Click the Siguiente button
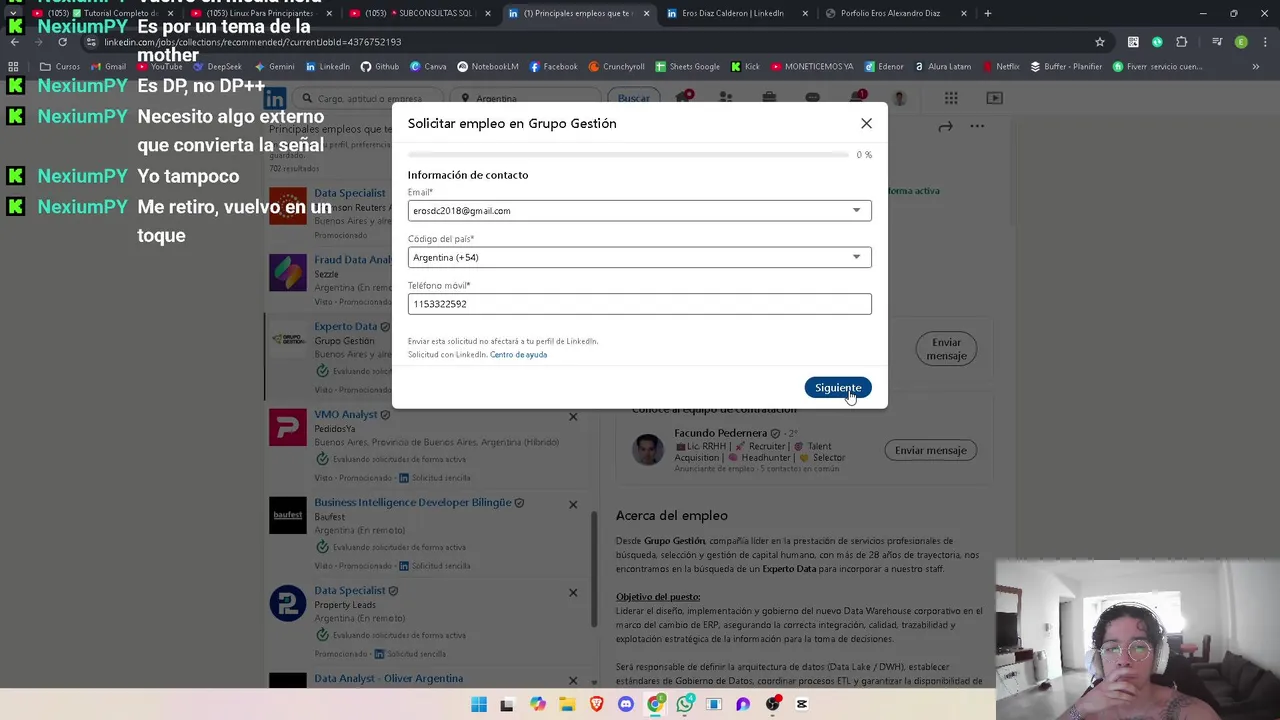Screen dimensions: 1280x720 838,388
